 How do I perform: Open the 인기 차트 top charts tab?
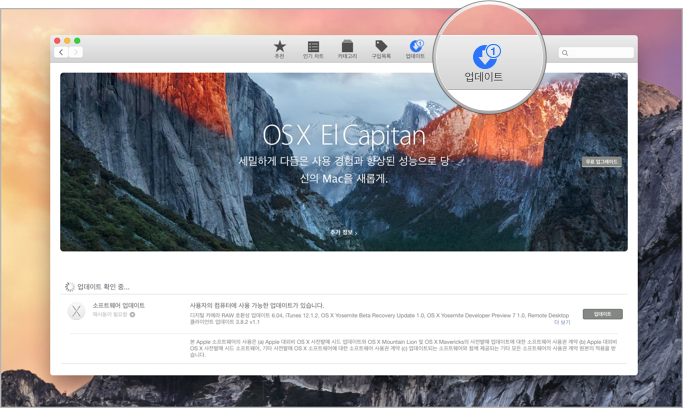[x=313, y=50]
